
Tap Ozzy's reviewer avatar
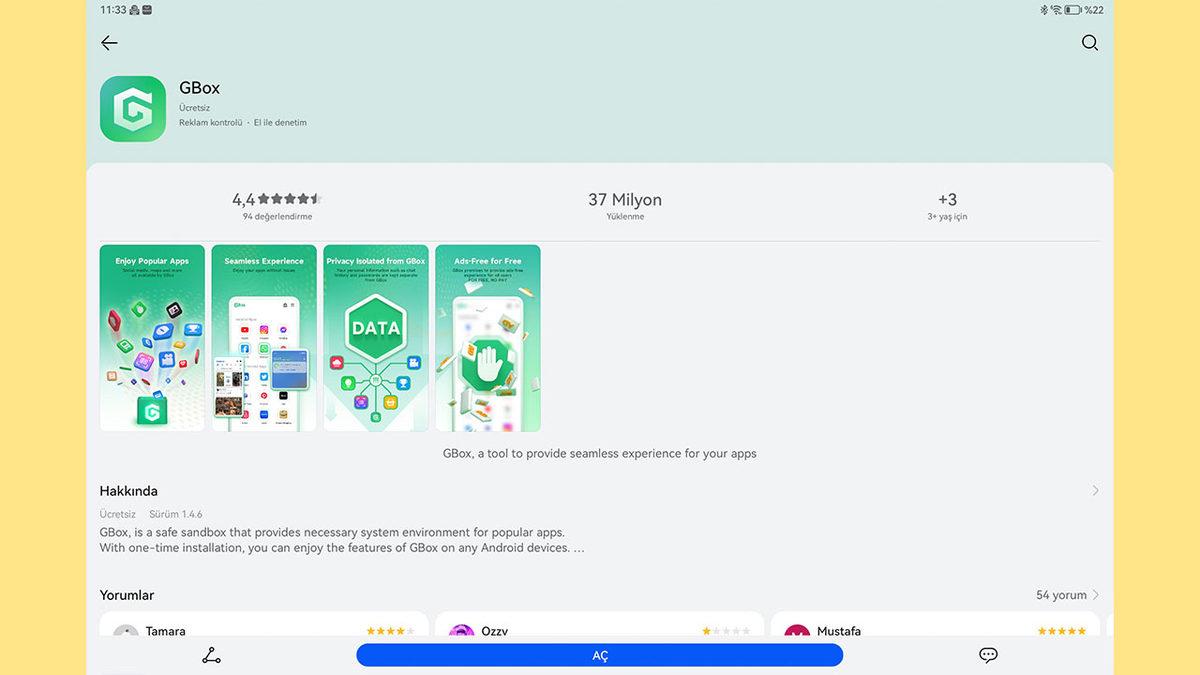[x=461, y=633]
